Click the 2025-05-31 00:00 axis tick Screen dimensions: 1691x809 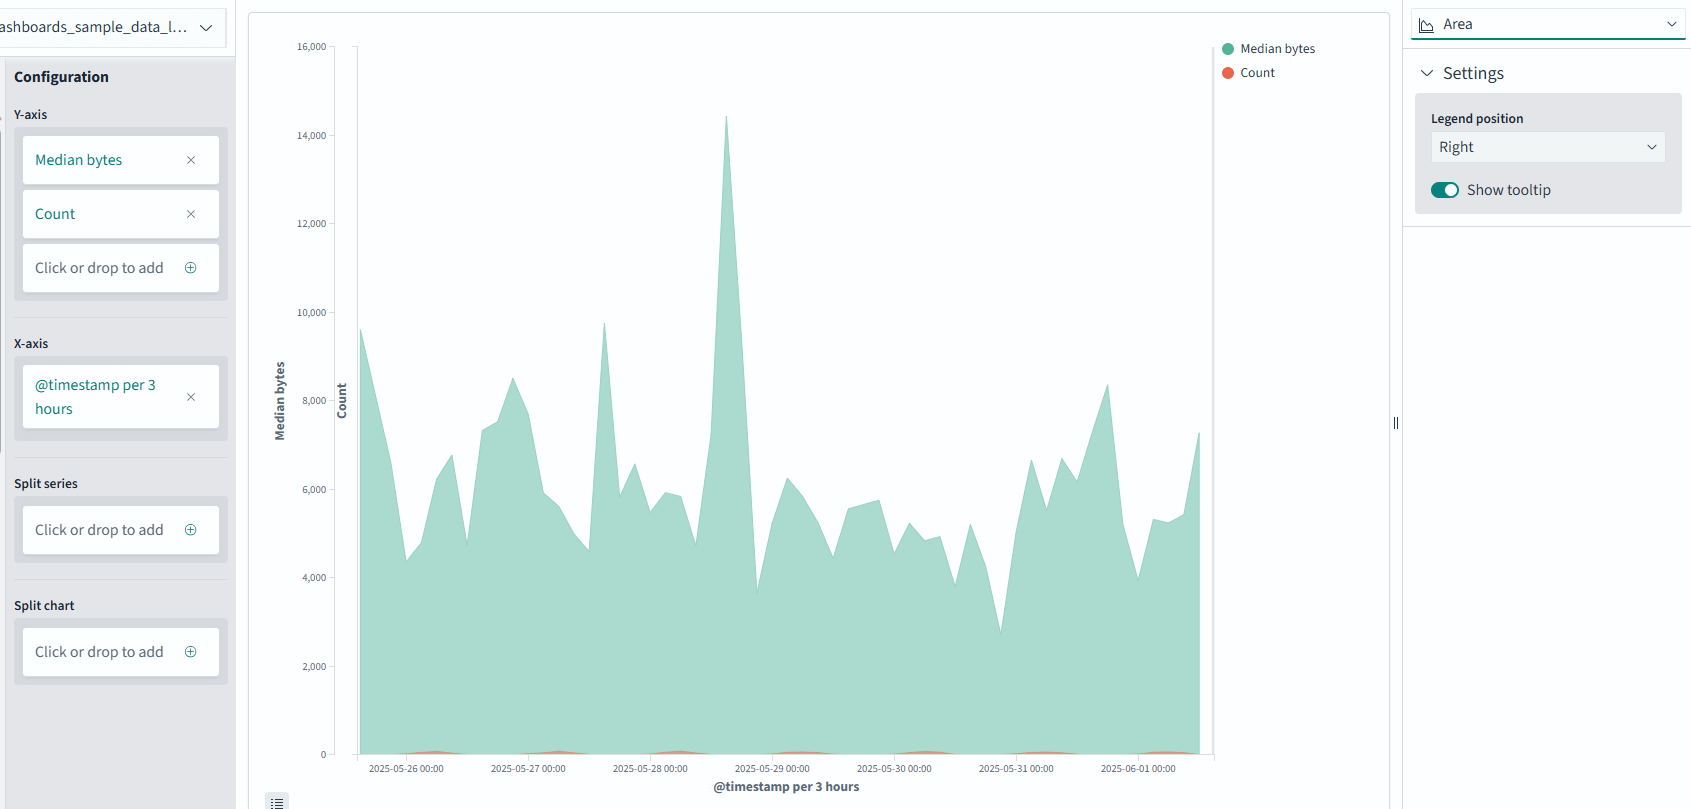point(1016,769)
